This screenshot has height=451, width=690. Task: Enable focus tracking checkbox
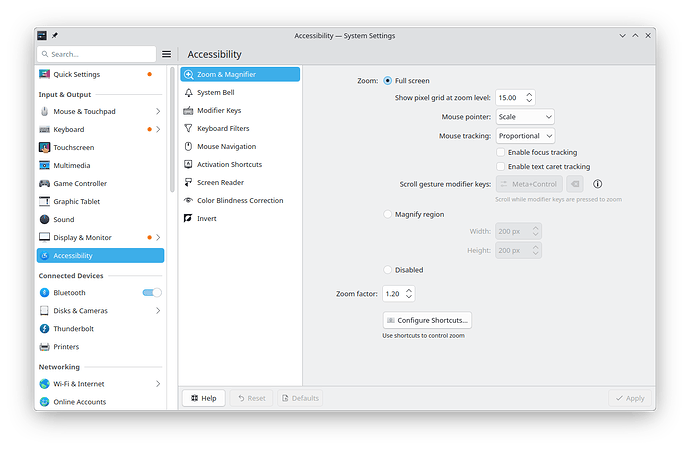pos(501,152)
